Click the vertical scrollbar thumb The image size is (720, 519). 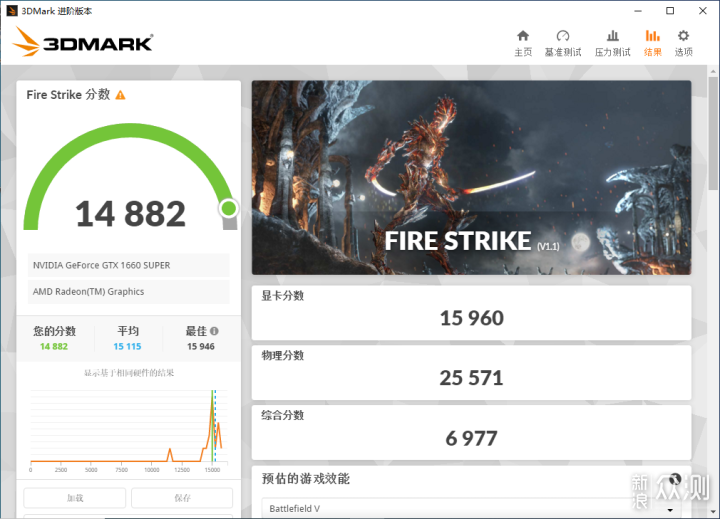[713, 133]
